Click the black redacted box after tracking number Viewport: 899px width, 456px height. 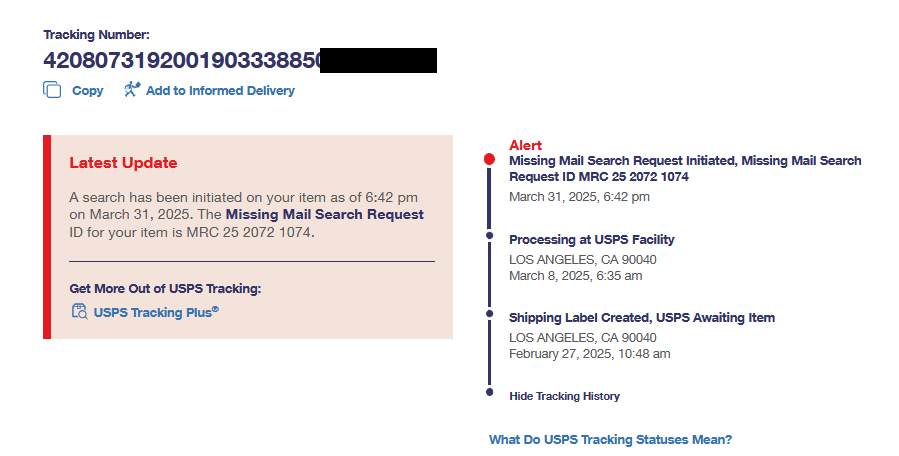click(x=378, y=60)
